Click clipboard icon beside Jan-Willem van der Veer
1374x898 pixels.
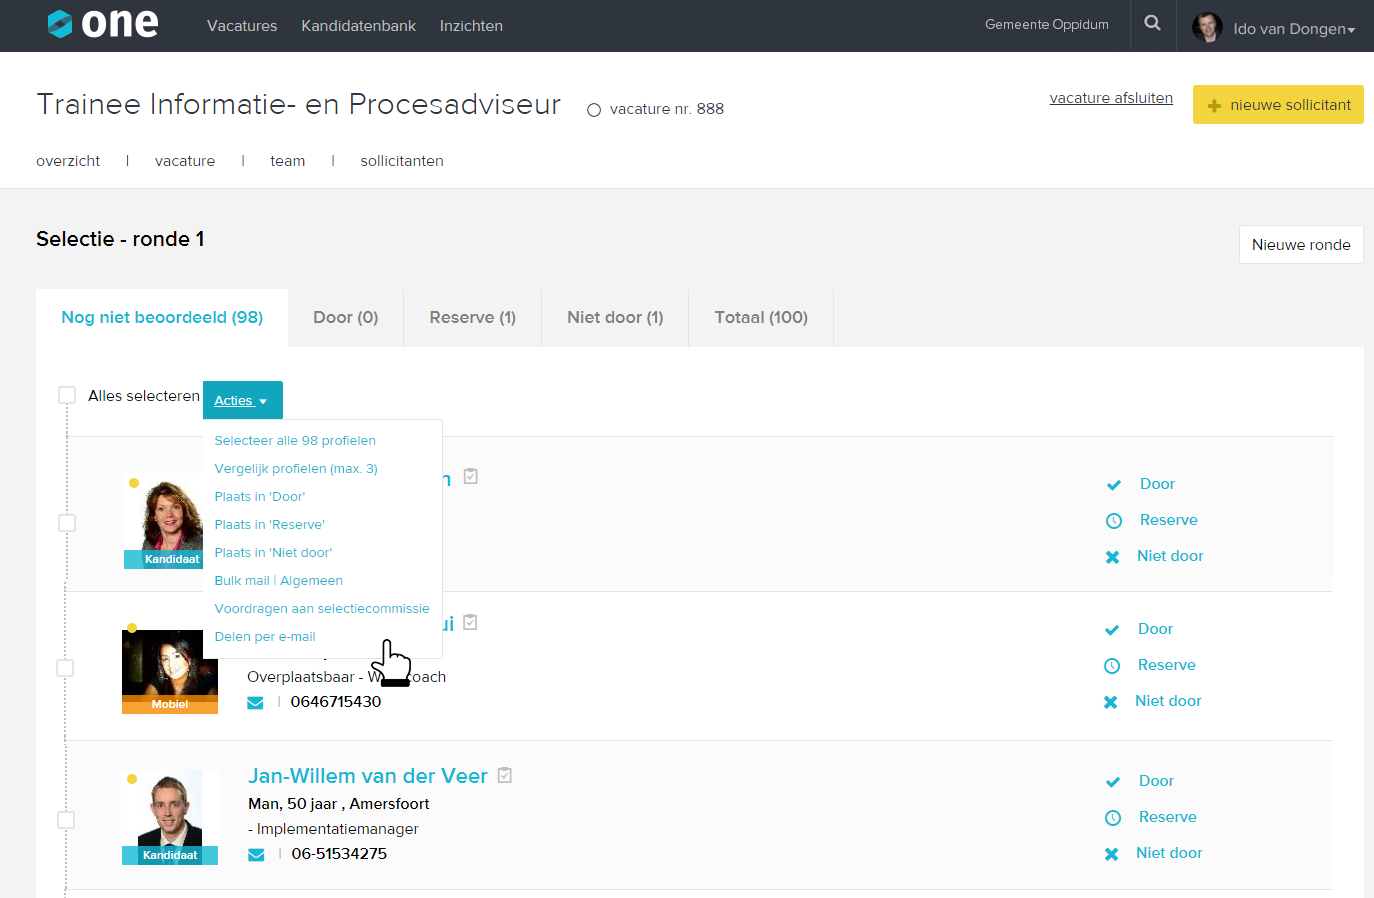click(x=505, y=775)
